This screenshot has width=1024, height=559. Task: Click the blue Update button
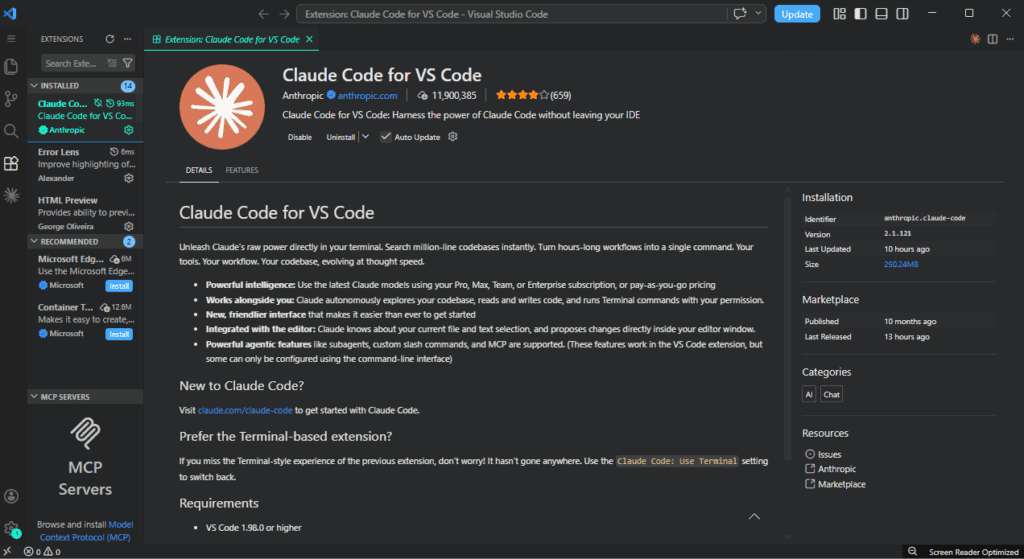pyautogui.click(x=797, y=14)
